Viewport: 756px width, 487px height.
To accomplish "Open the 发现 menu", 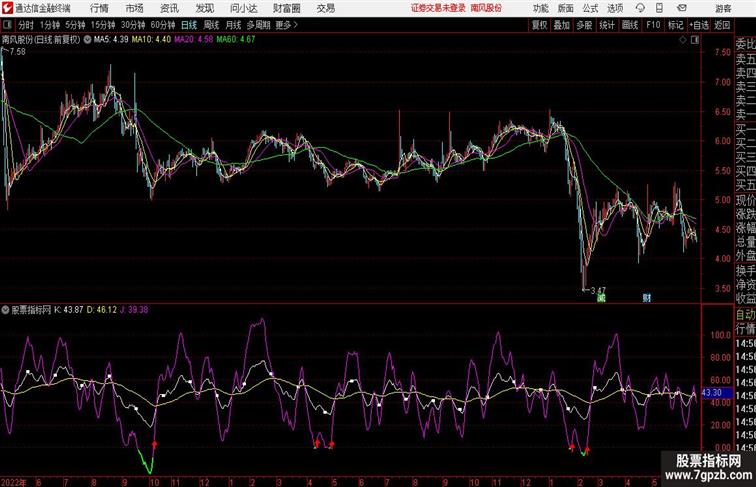I will (204, 8).
